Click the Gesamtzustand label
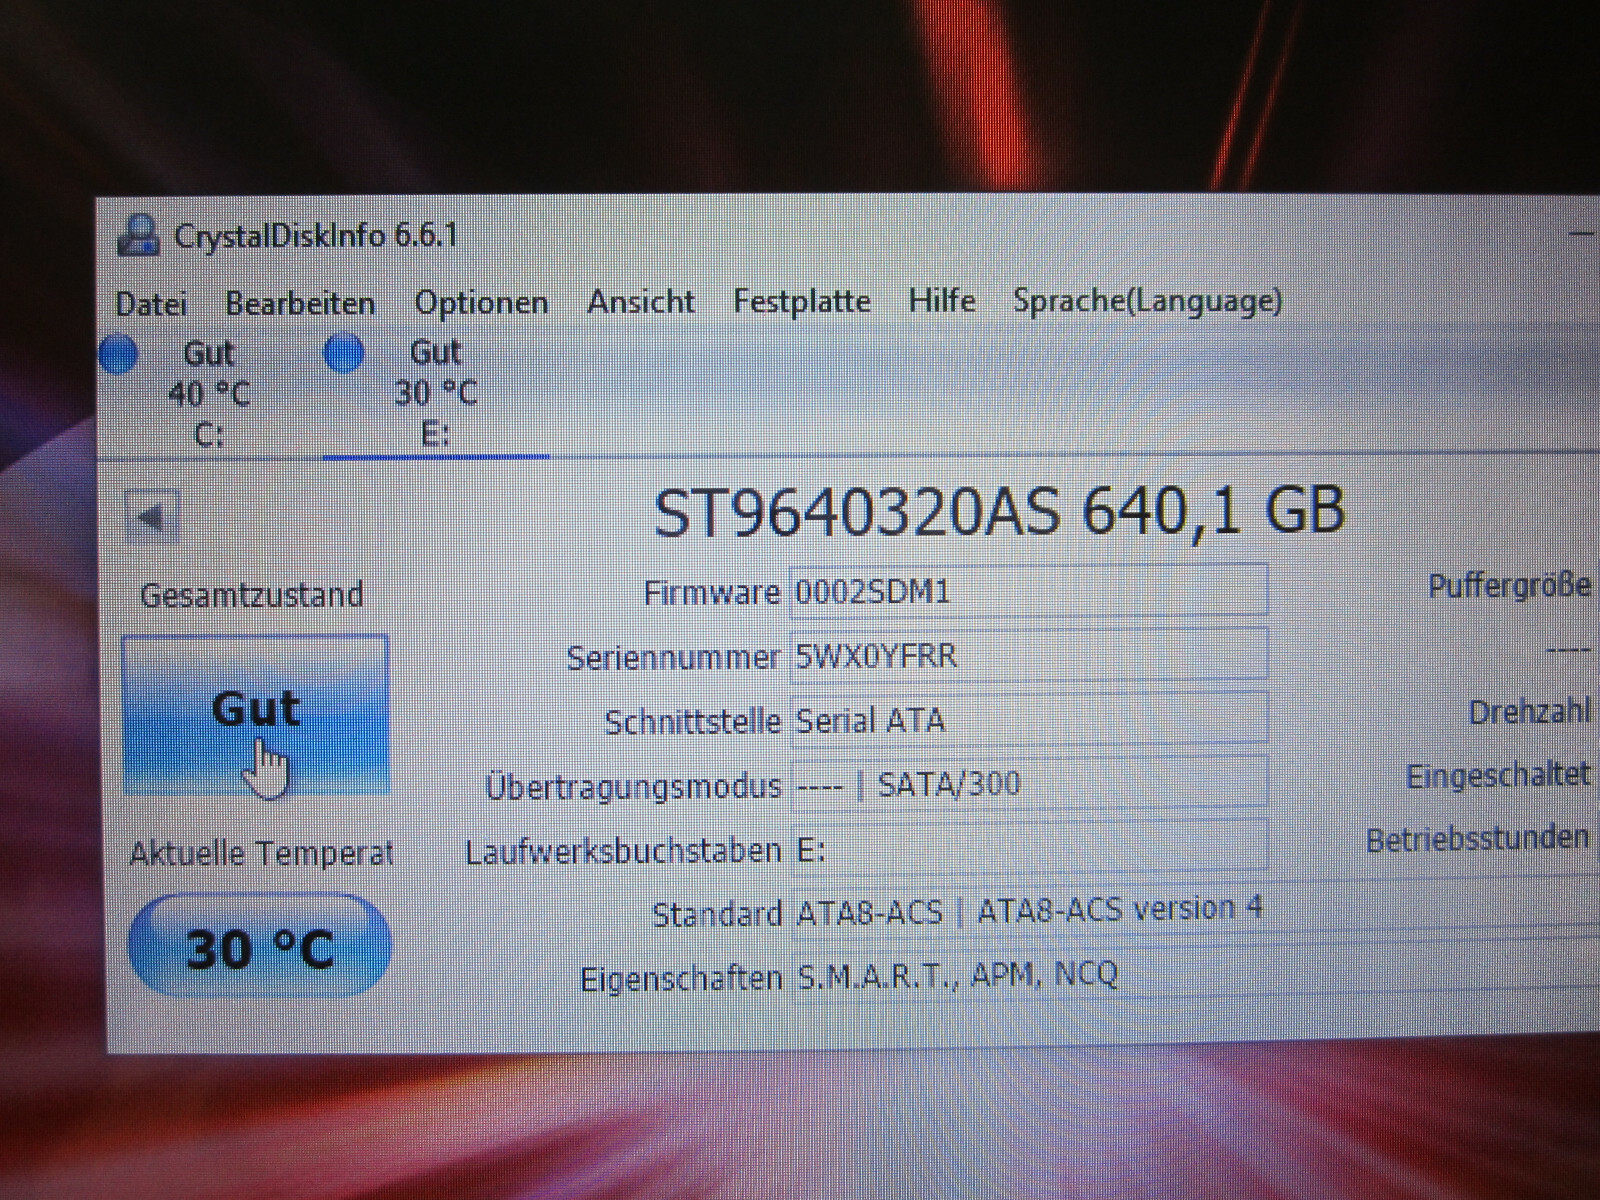This screenshot has width=1600, height=1200. 251,595
